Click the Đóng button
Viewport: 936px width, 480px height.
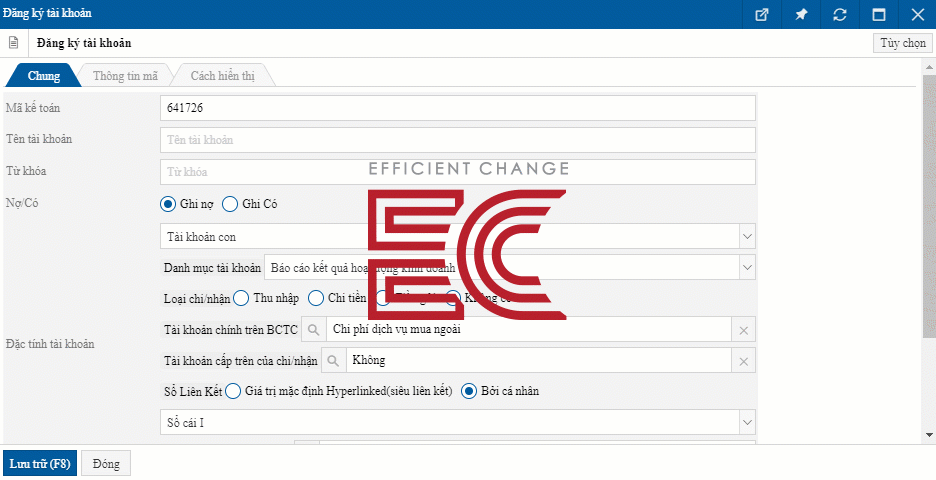[106, 463]
